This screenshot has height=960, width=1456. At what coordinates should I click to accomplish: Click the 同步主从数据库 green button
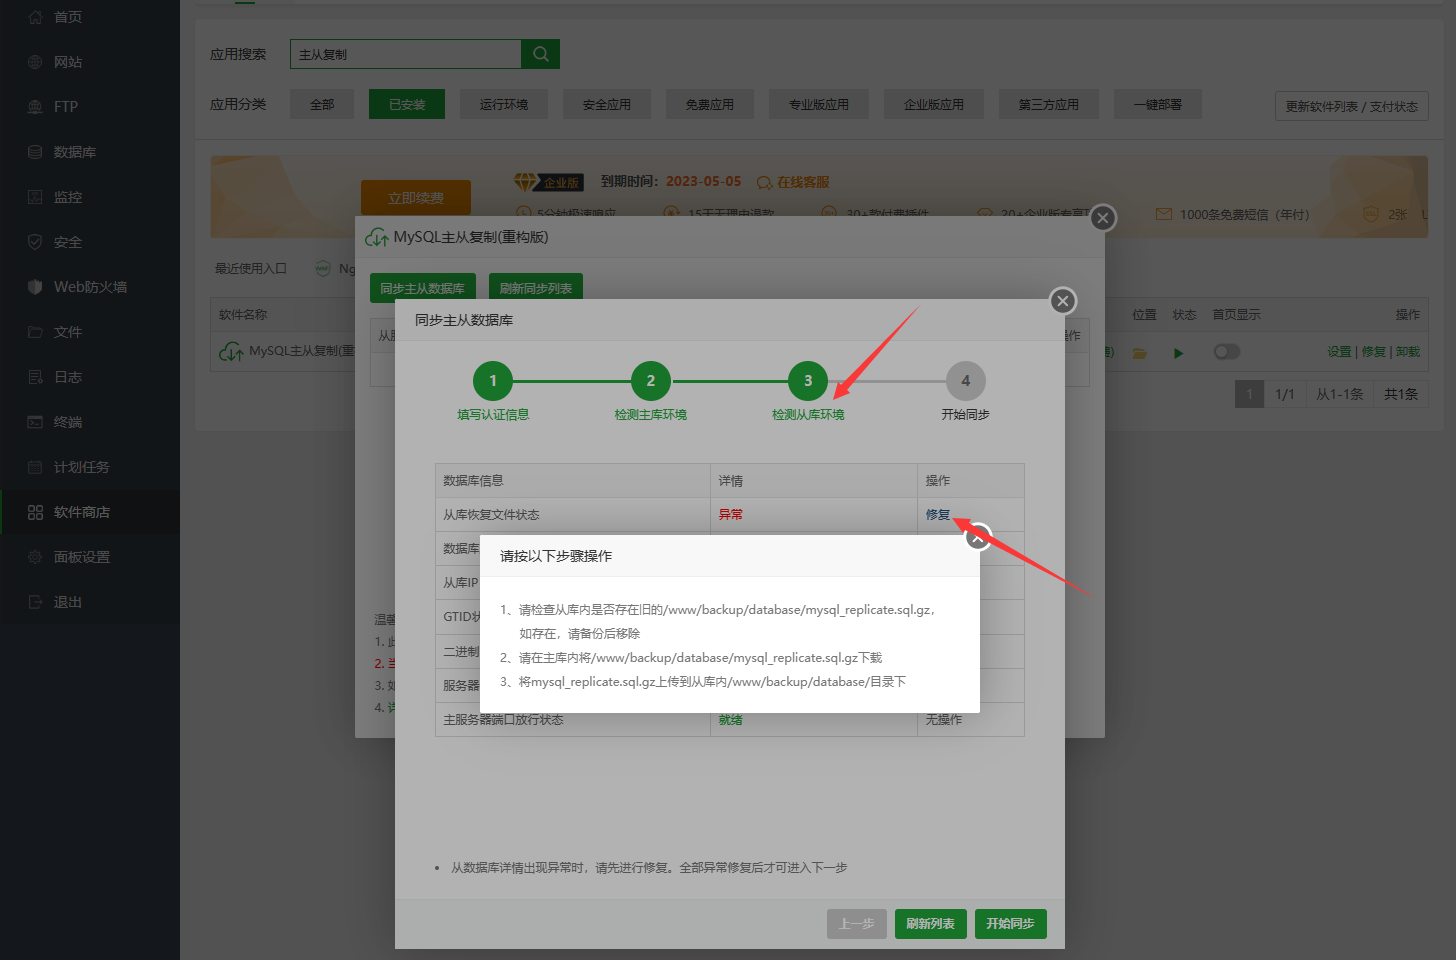[x=422, y=288]
